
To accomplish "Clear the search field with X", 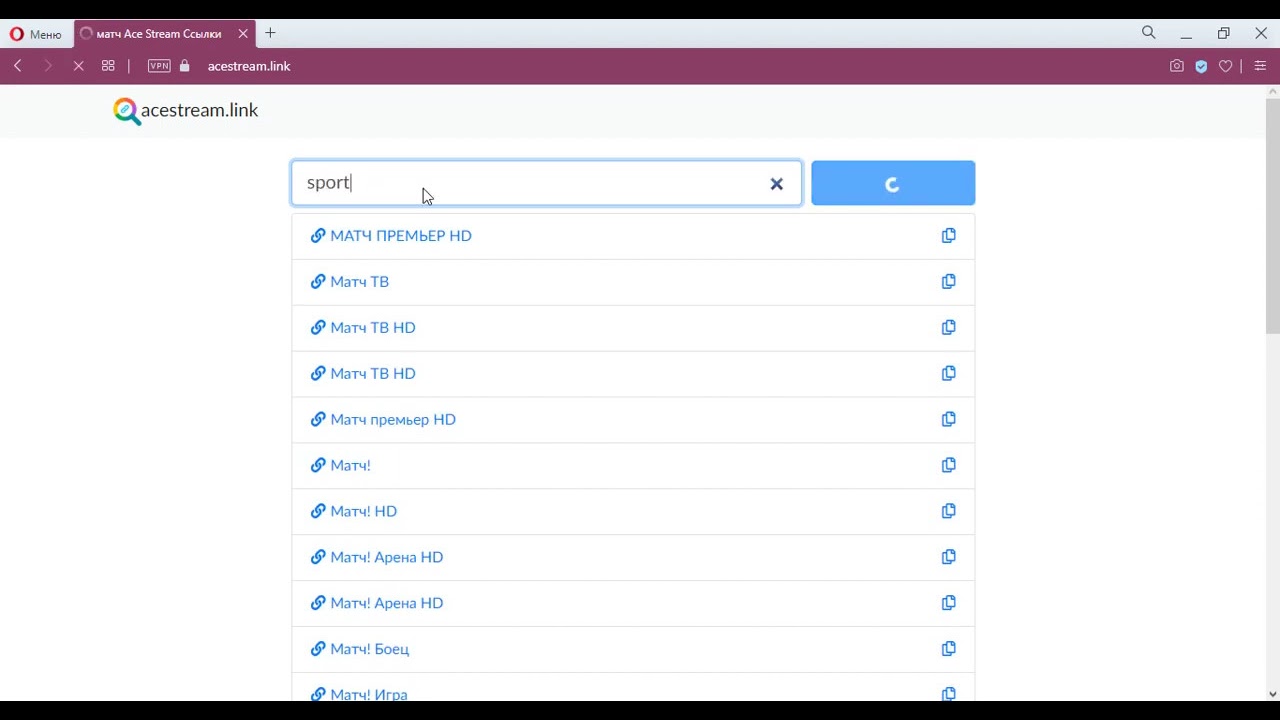I will pyautogui.click(x=777, y=184).
